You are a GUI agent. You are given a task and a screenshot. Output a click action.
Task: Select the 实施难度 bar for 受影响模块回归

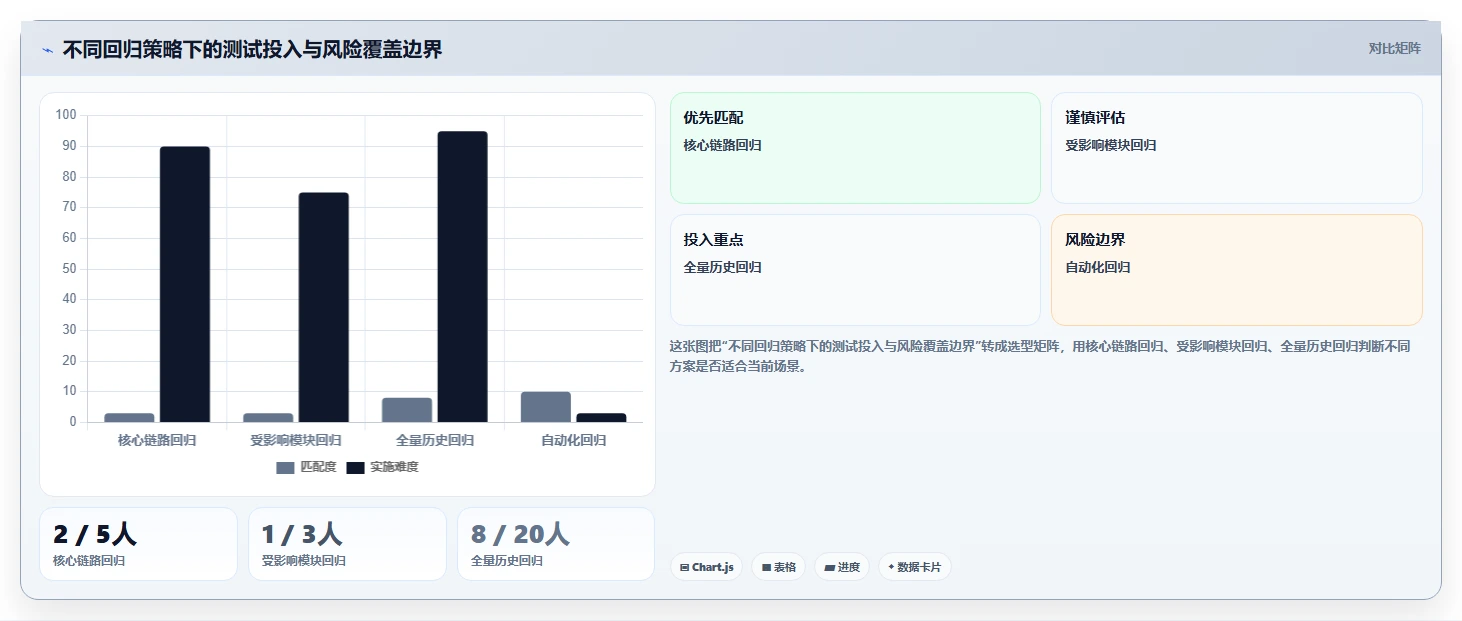click(324, 307)
